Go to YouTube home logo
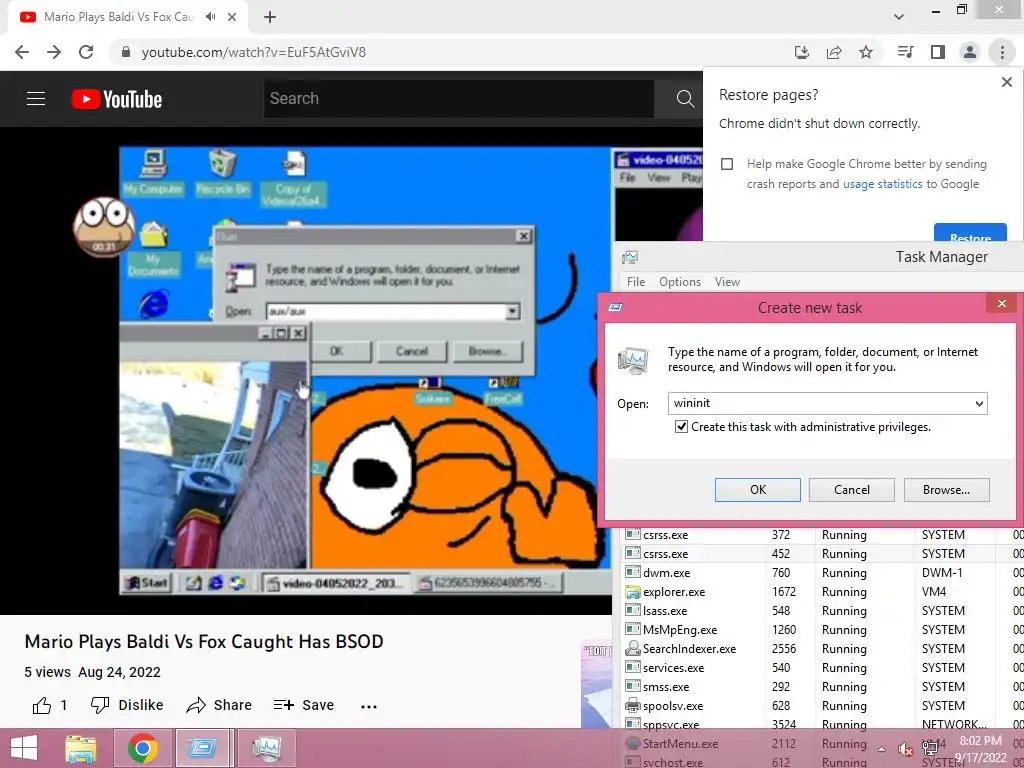The image size is (1024, 768). coord(117,99)
